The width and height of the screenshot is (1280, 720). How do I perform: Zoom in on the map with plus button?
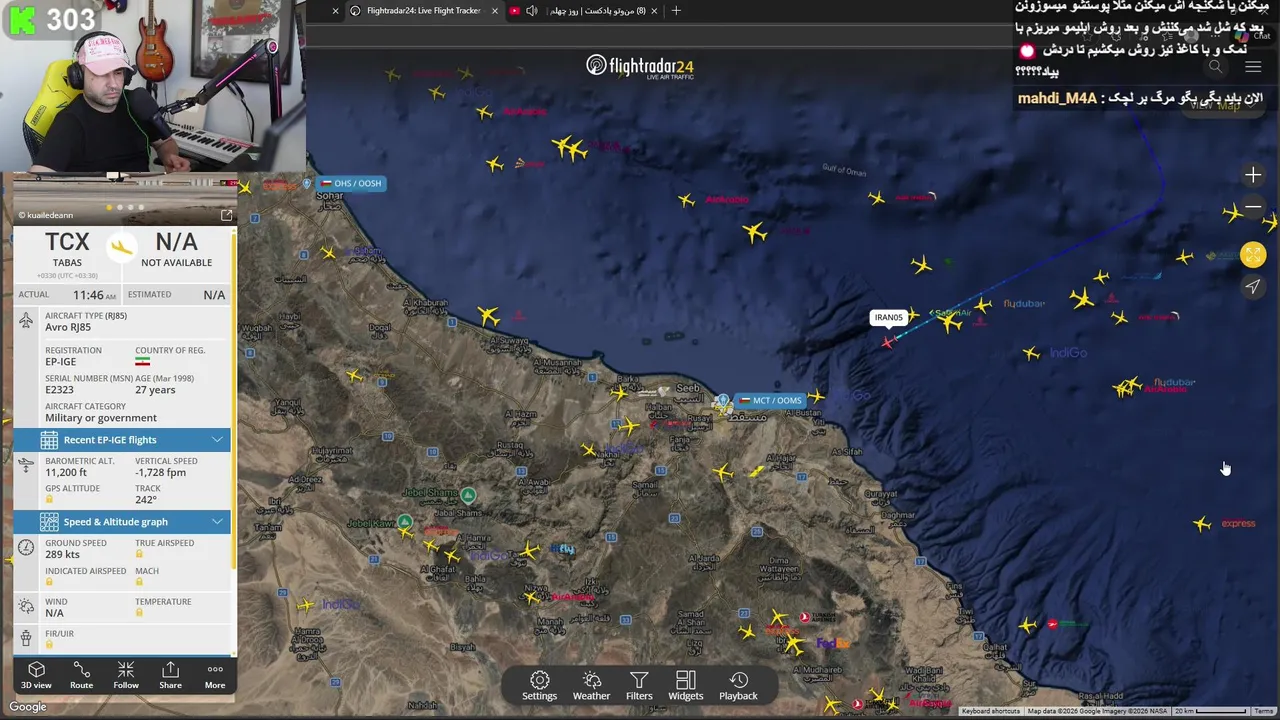coord(1253,175)
